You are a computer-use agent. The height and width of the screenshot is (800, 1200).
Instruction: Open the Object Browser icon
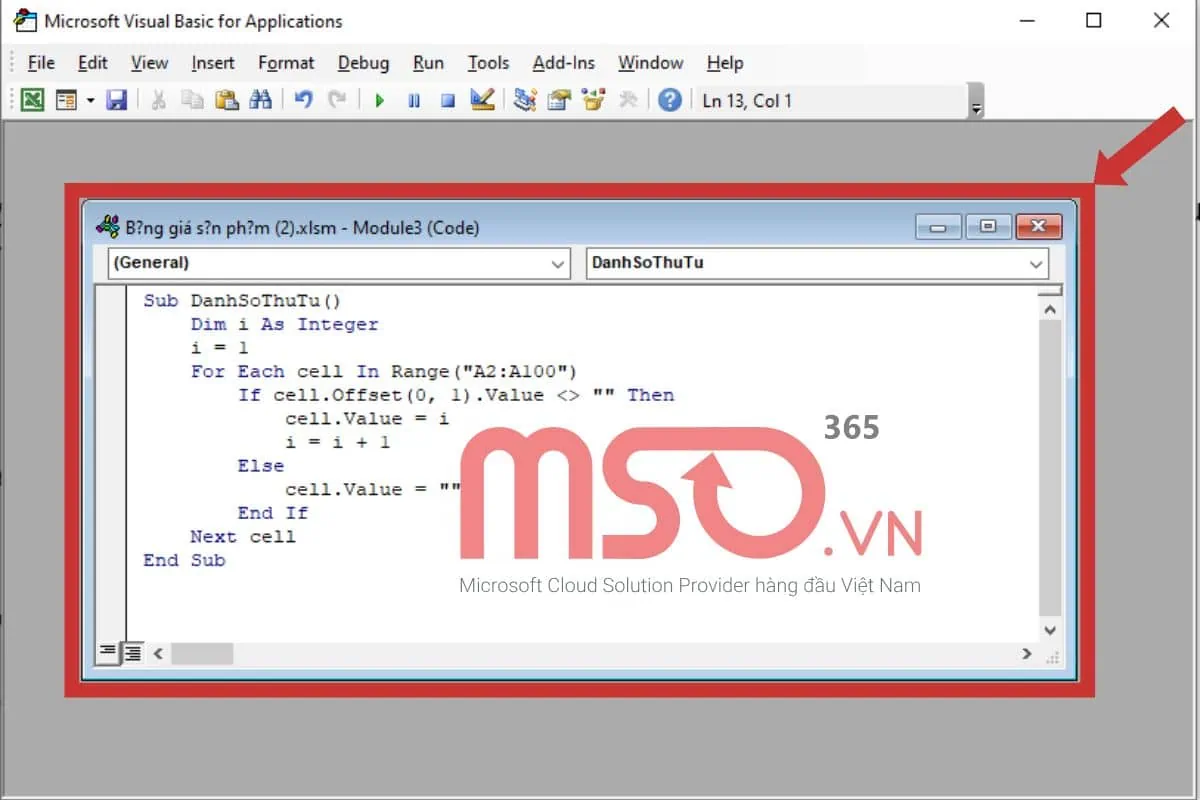pyautogui.click(x=592, y=100)
